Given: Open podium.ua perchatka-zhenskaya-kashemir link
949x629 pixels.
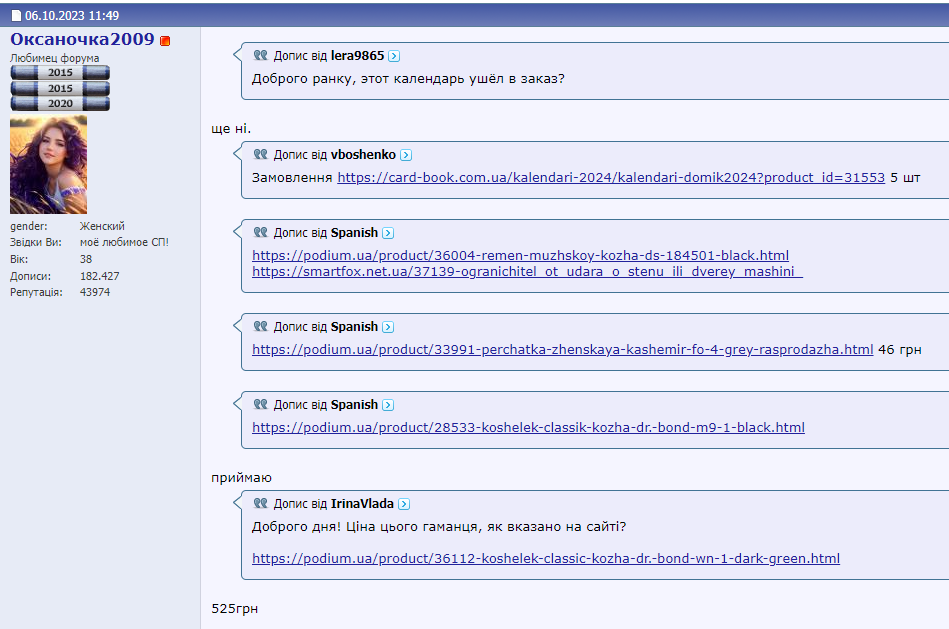Looking at the screenshot, I should (x=563, y=349).
